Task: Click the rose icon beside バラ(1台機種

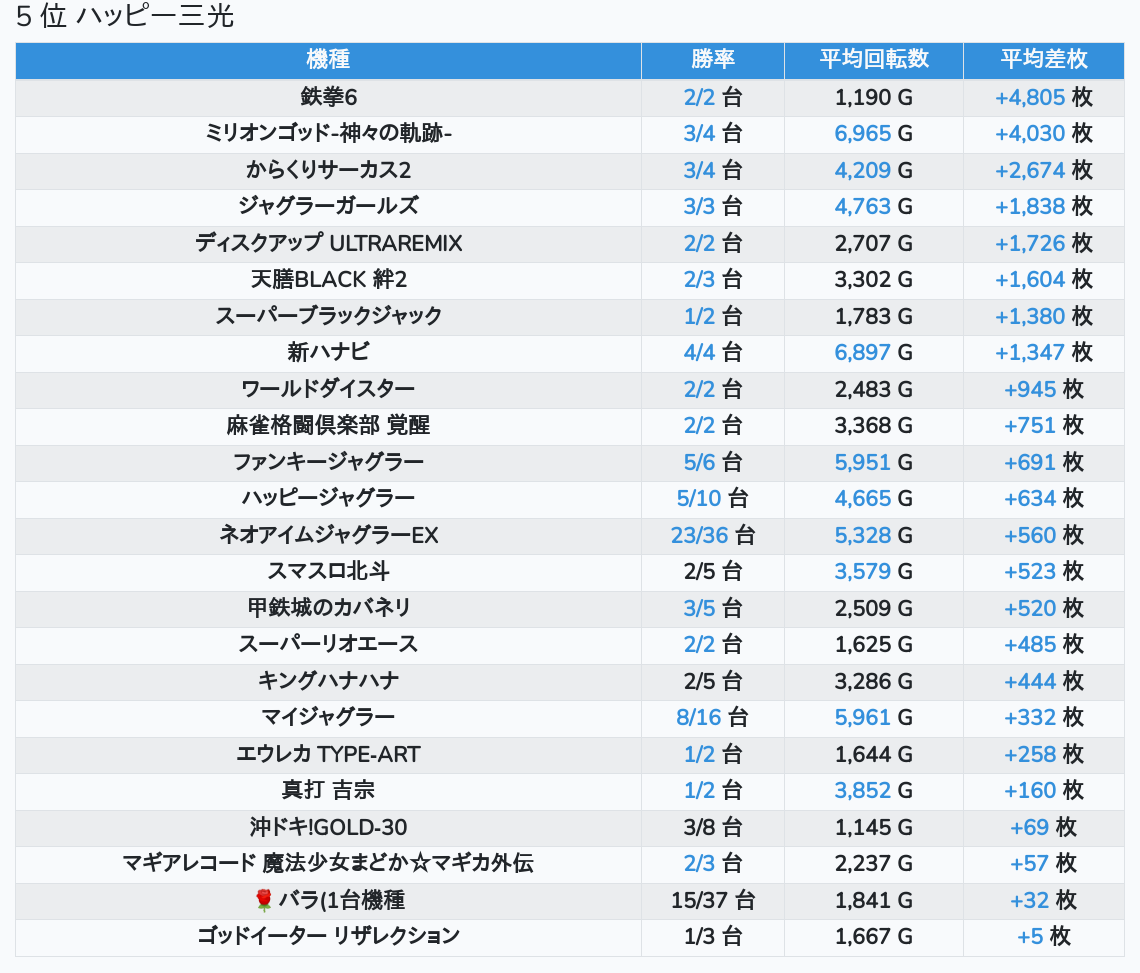Action: coord(264,900)
